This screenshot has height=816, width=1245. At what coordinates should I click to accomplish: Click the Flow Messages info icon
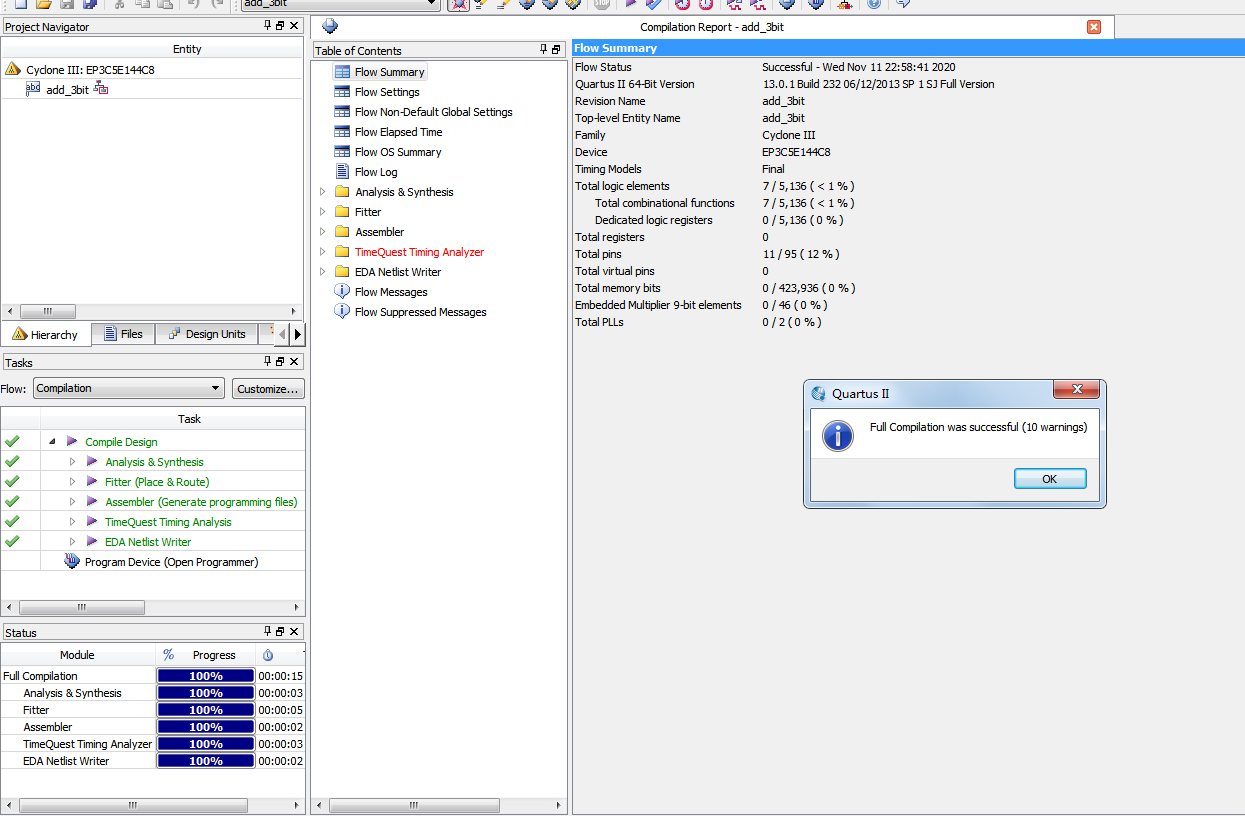(x=342, y=292)
